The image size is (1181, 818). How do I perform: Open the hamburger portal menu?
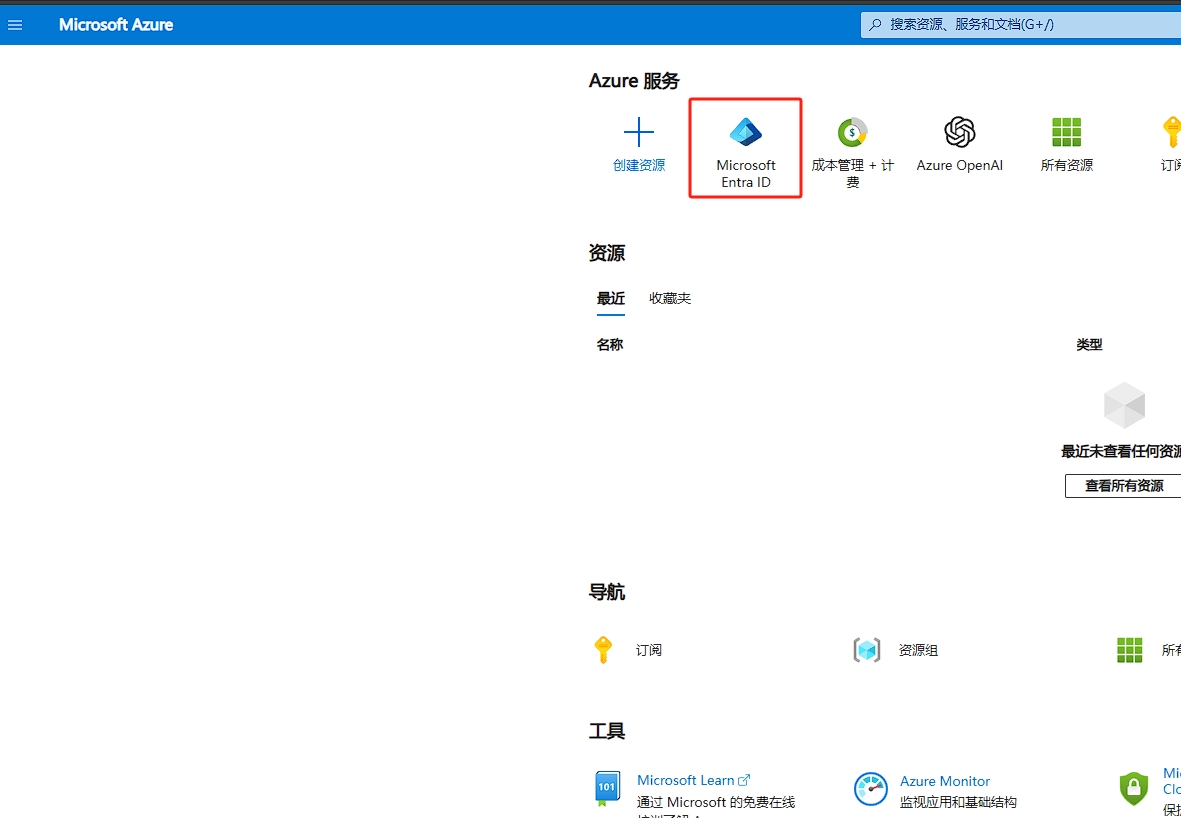coord(14,25)
